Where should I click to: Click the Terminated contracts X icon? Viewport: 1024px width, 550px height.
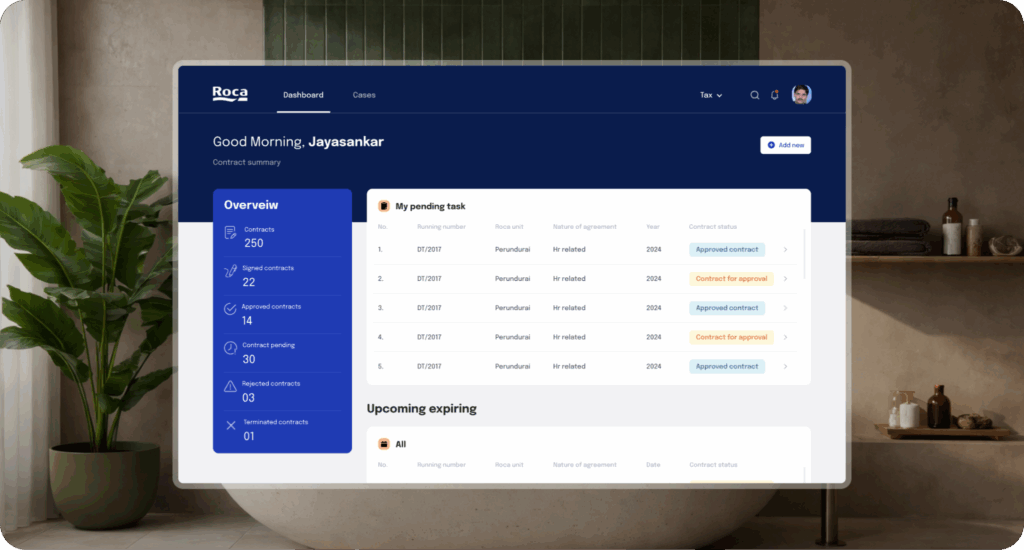click(231, 425)
